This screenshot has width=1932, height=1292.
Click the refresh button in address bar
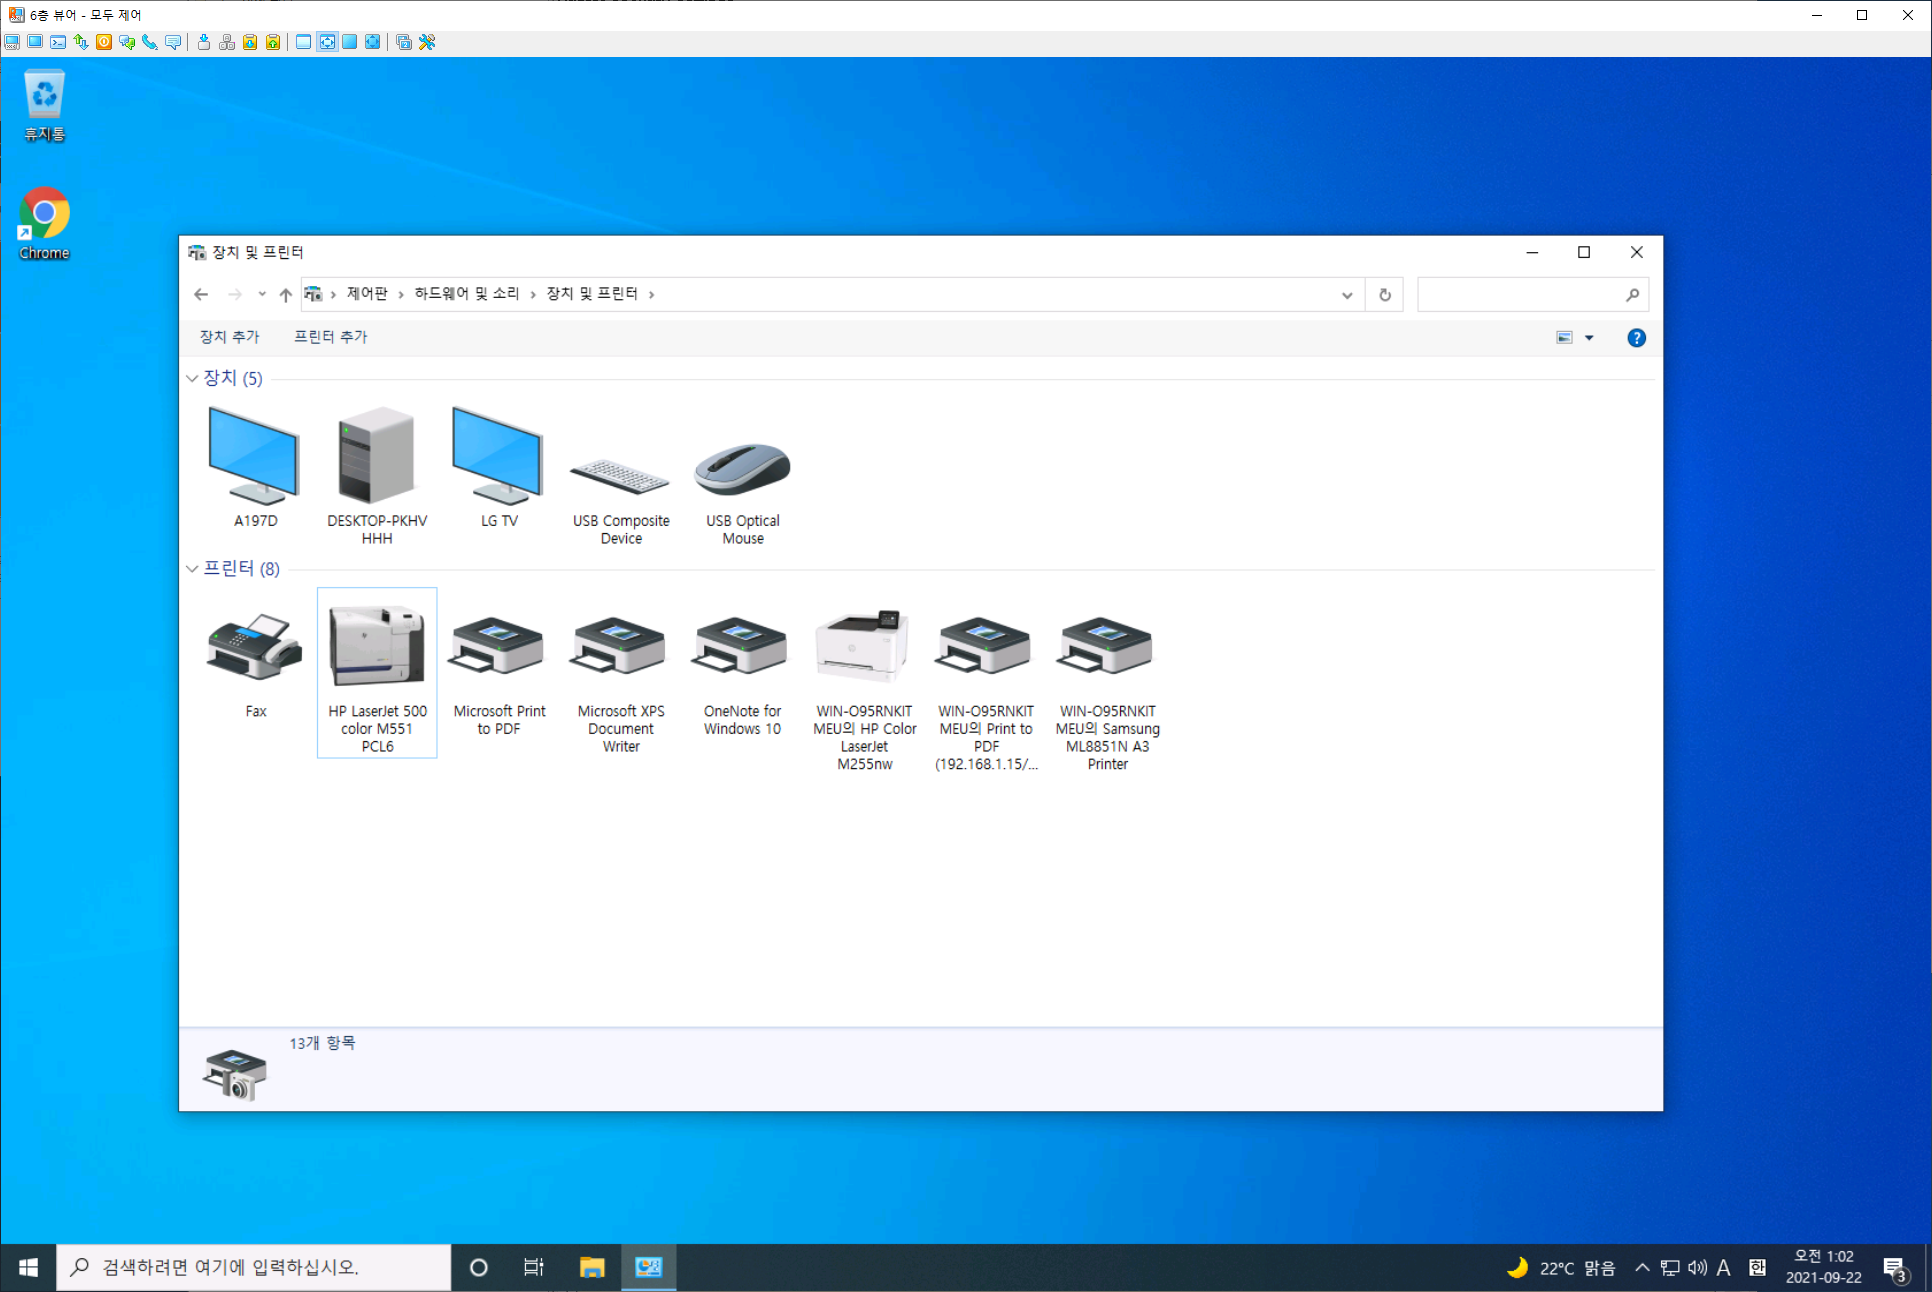click(1385, 295)
